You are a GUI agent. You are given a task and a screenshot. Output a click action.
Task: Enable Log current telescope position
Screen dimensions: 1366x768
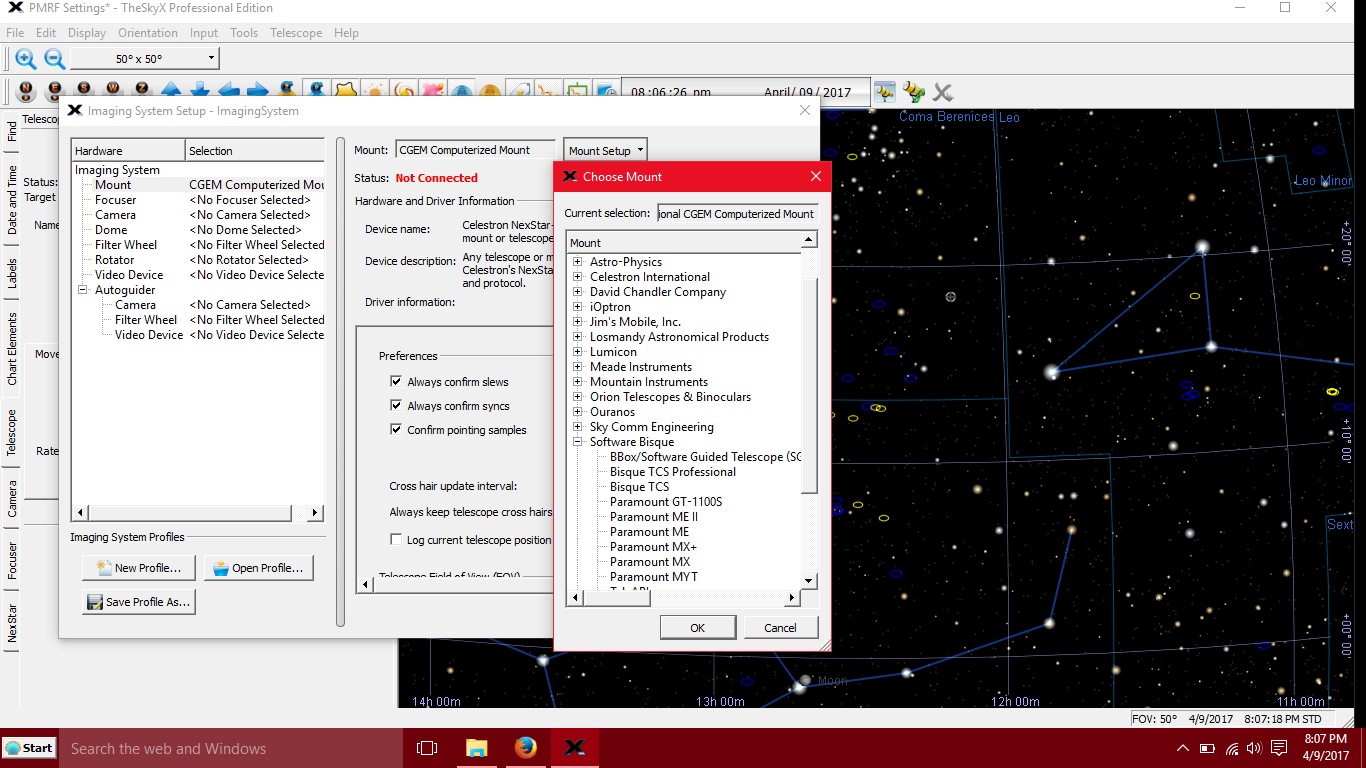point(397,539)
